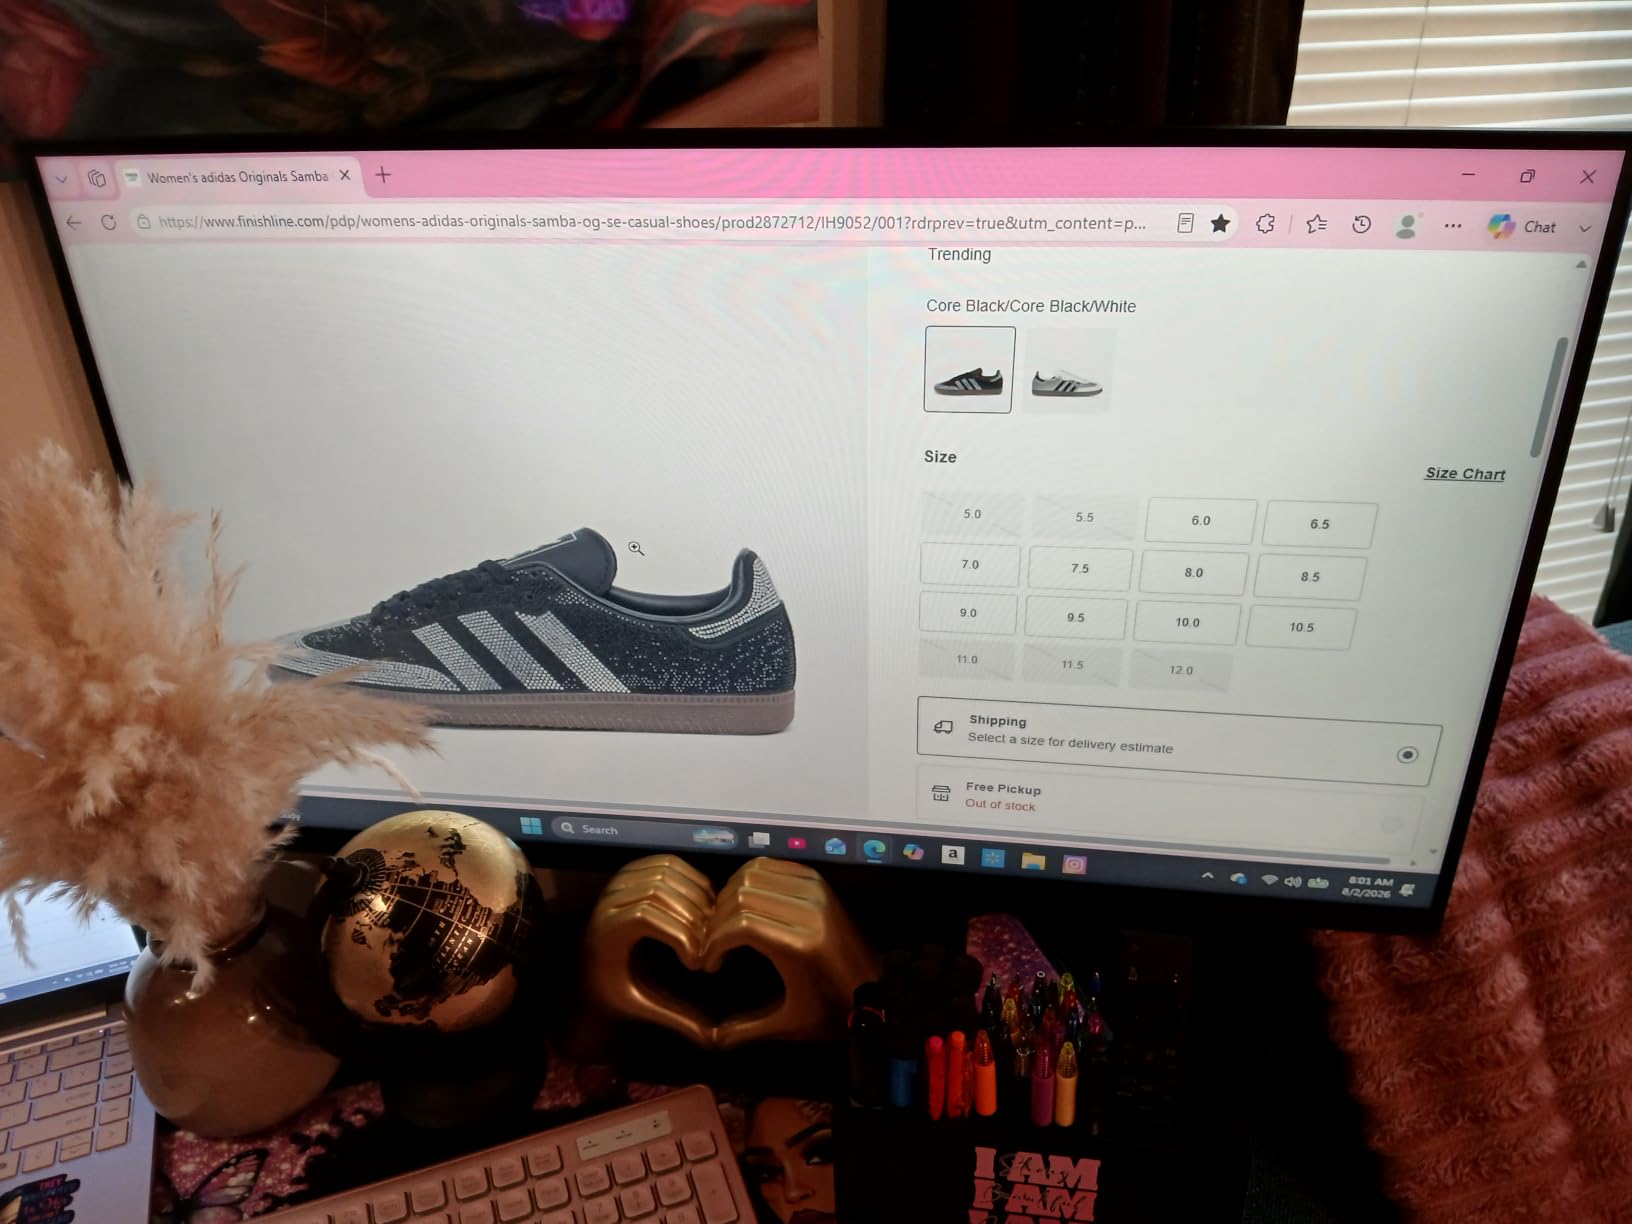1632x1224 pixels.
Task: Select the white Samba colorway thumbnail
Action: (1067, 372)
